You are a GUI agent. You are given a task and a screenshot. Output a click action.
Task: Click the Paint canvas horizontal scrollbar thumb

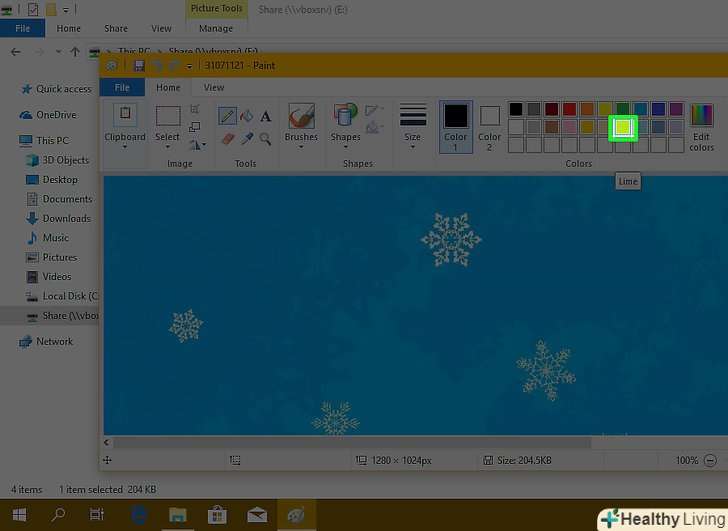[x=352, y=442]
